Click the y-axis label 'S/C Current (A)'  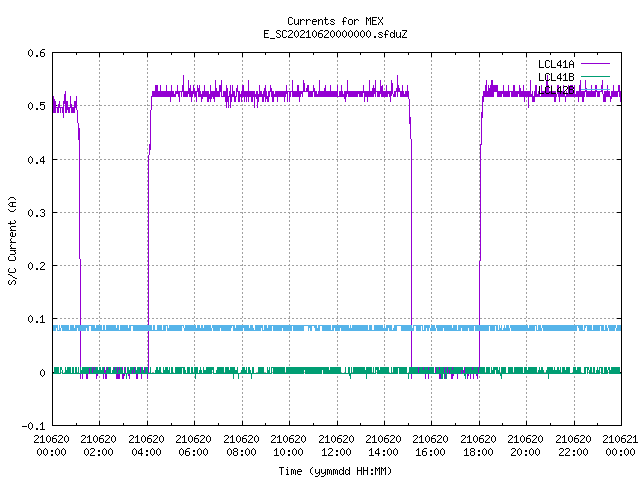pyautogui.click(x=13, y=240)
